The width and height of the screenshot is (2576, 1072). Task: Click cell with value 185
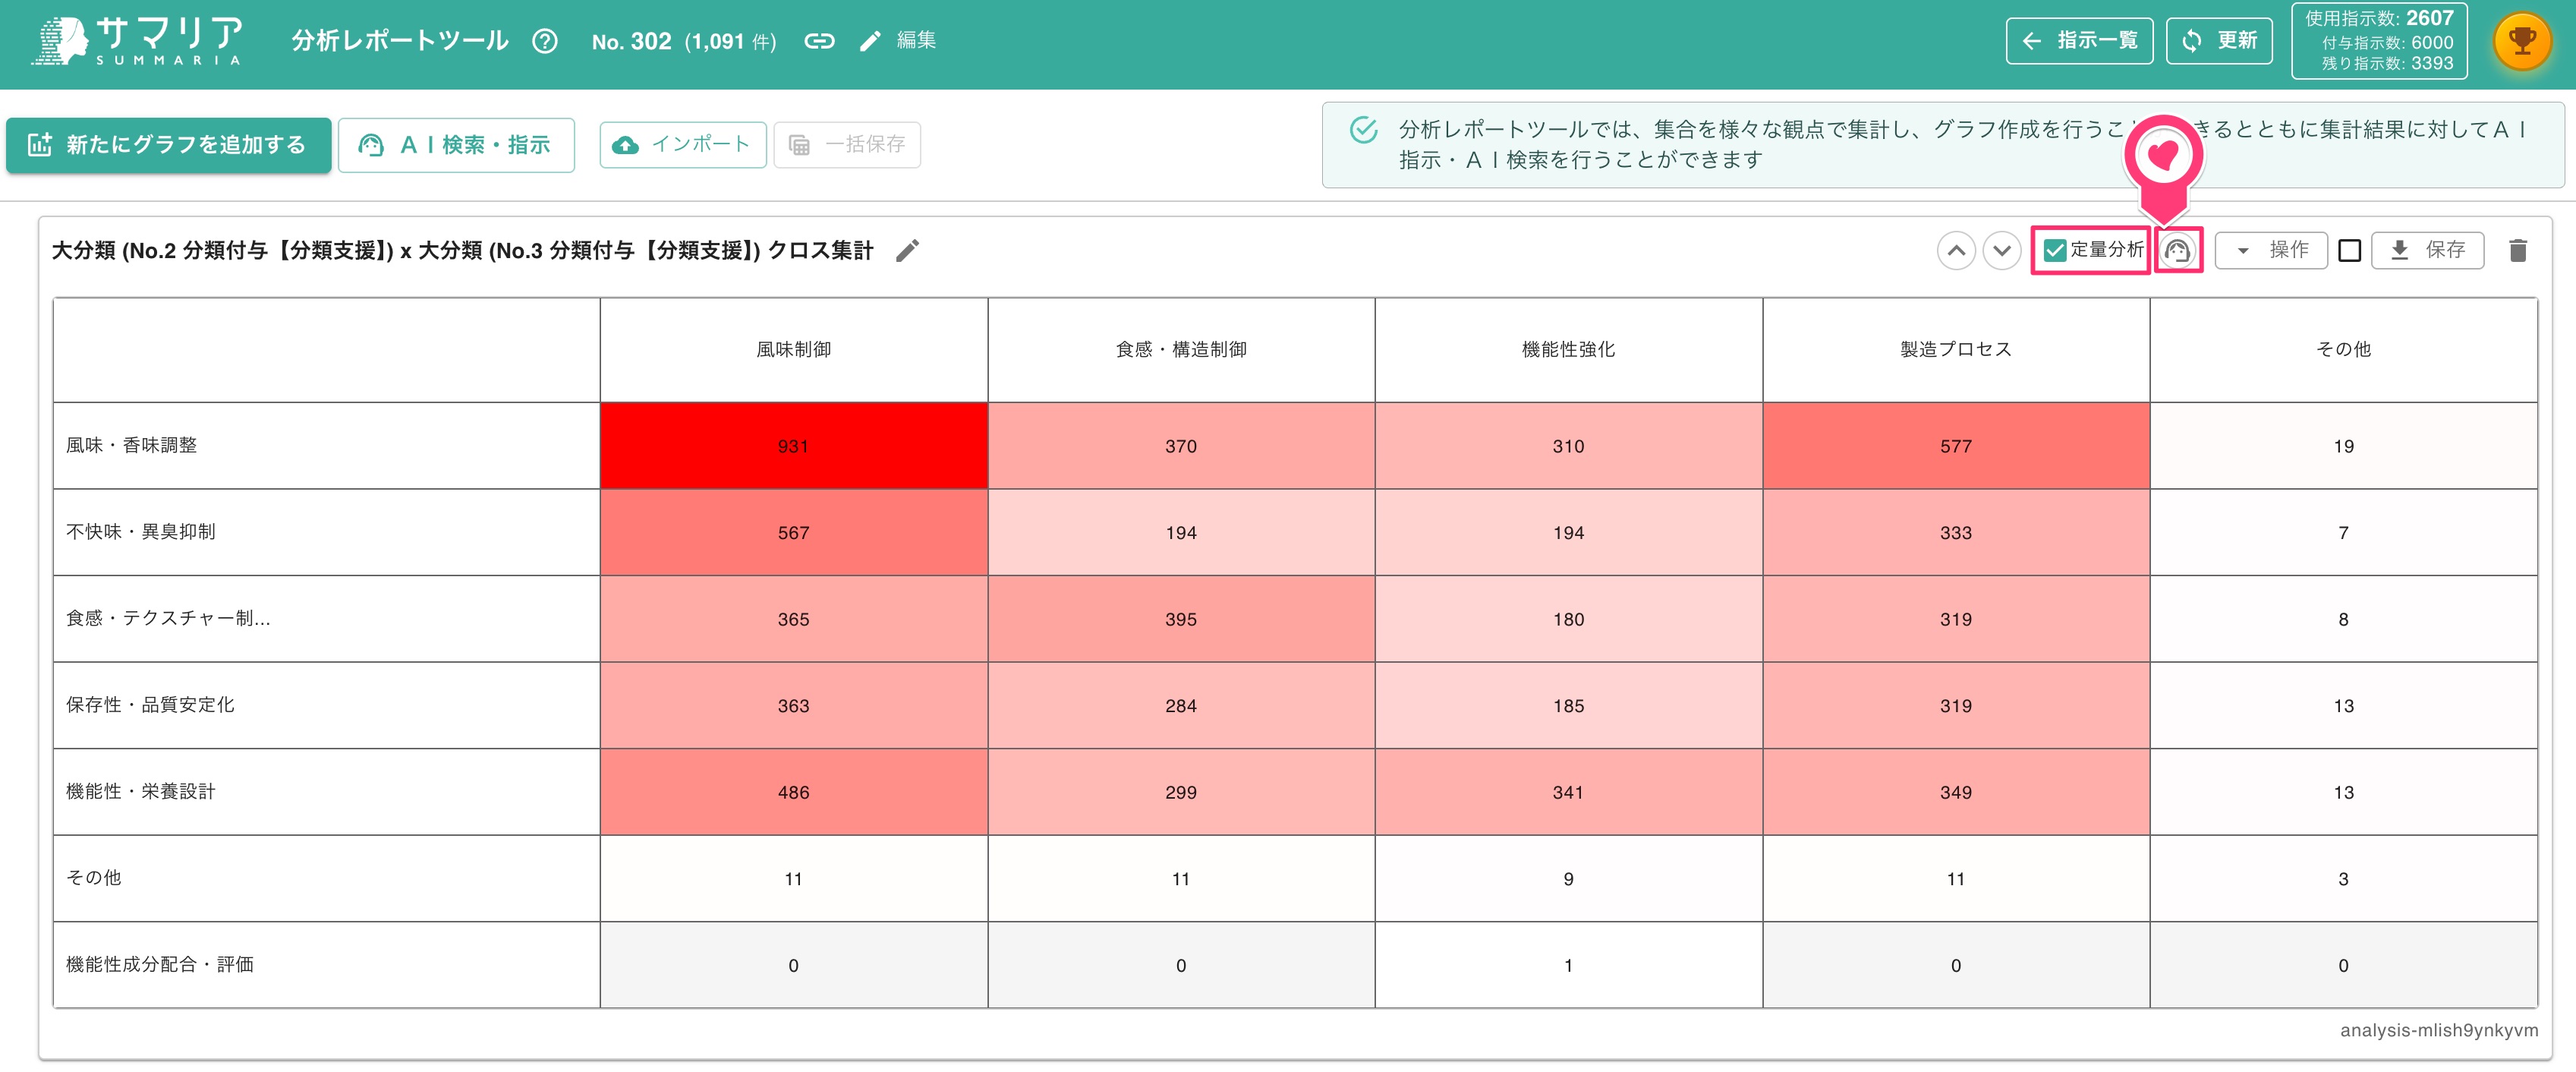(x=1568, y=705)
